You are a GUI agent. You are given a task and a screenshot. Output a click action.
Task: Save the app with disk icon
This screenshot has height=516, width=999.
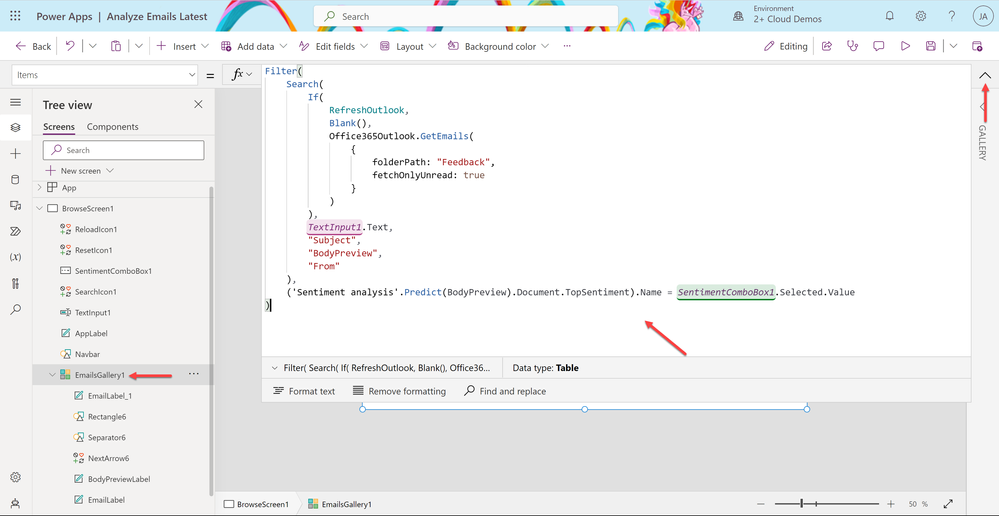pyautogui.click(x=931, y=46)
